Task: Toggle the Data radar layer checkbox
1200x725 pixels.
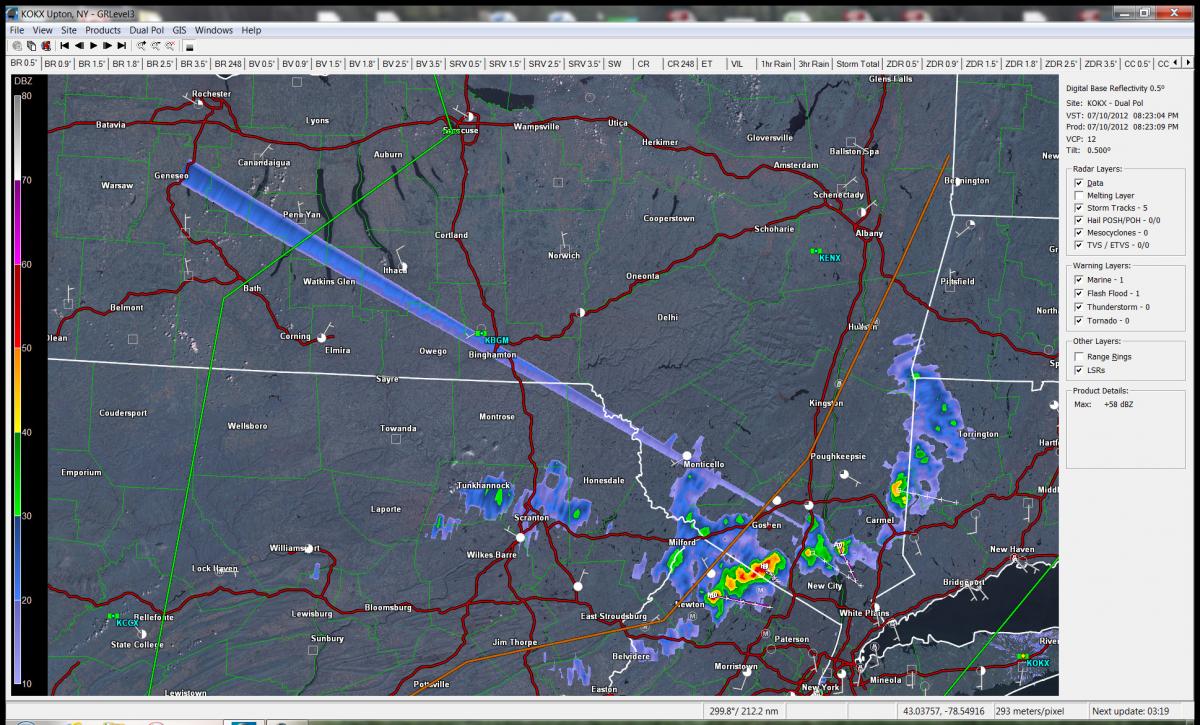Action: 1078,183
